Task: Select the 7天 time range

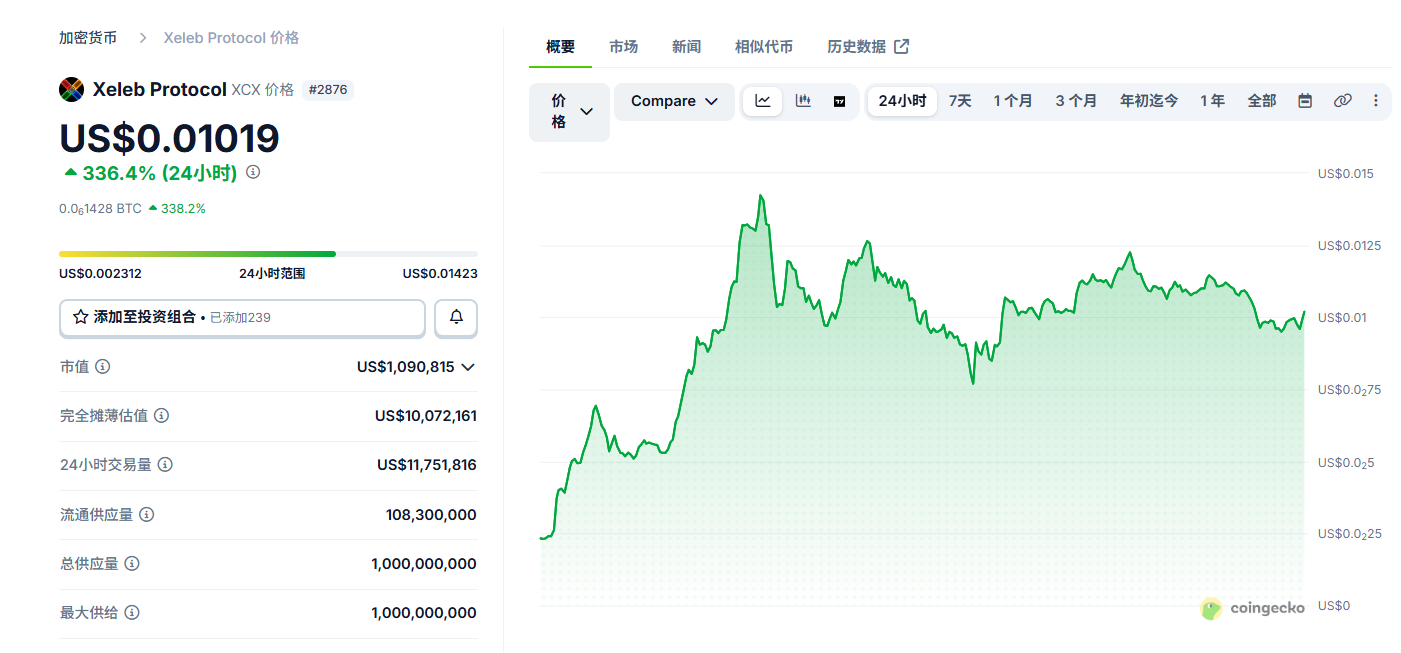Action: pos(960,101)
